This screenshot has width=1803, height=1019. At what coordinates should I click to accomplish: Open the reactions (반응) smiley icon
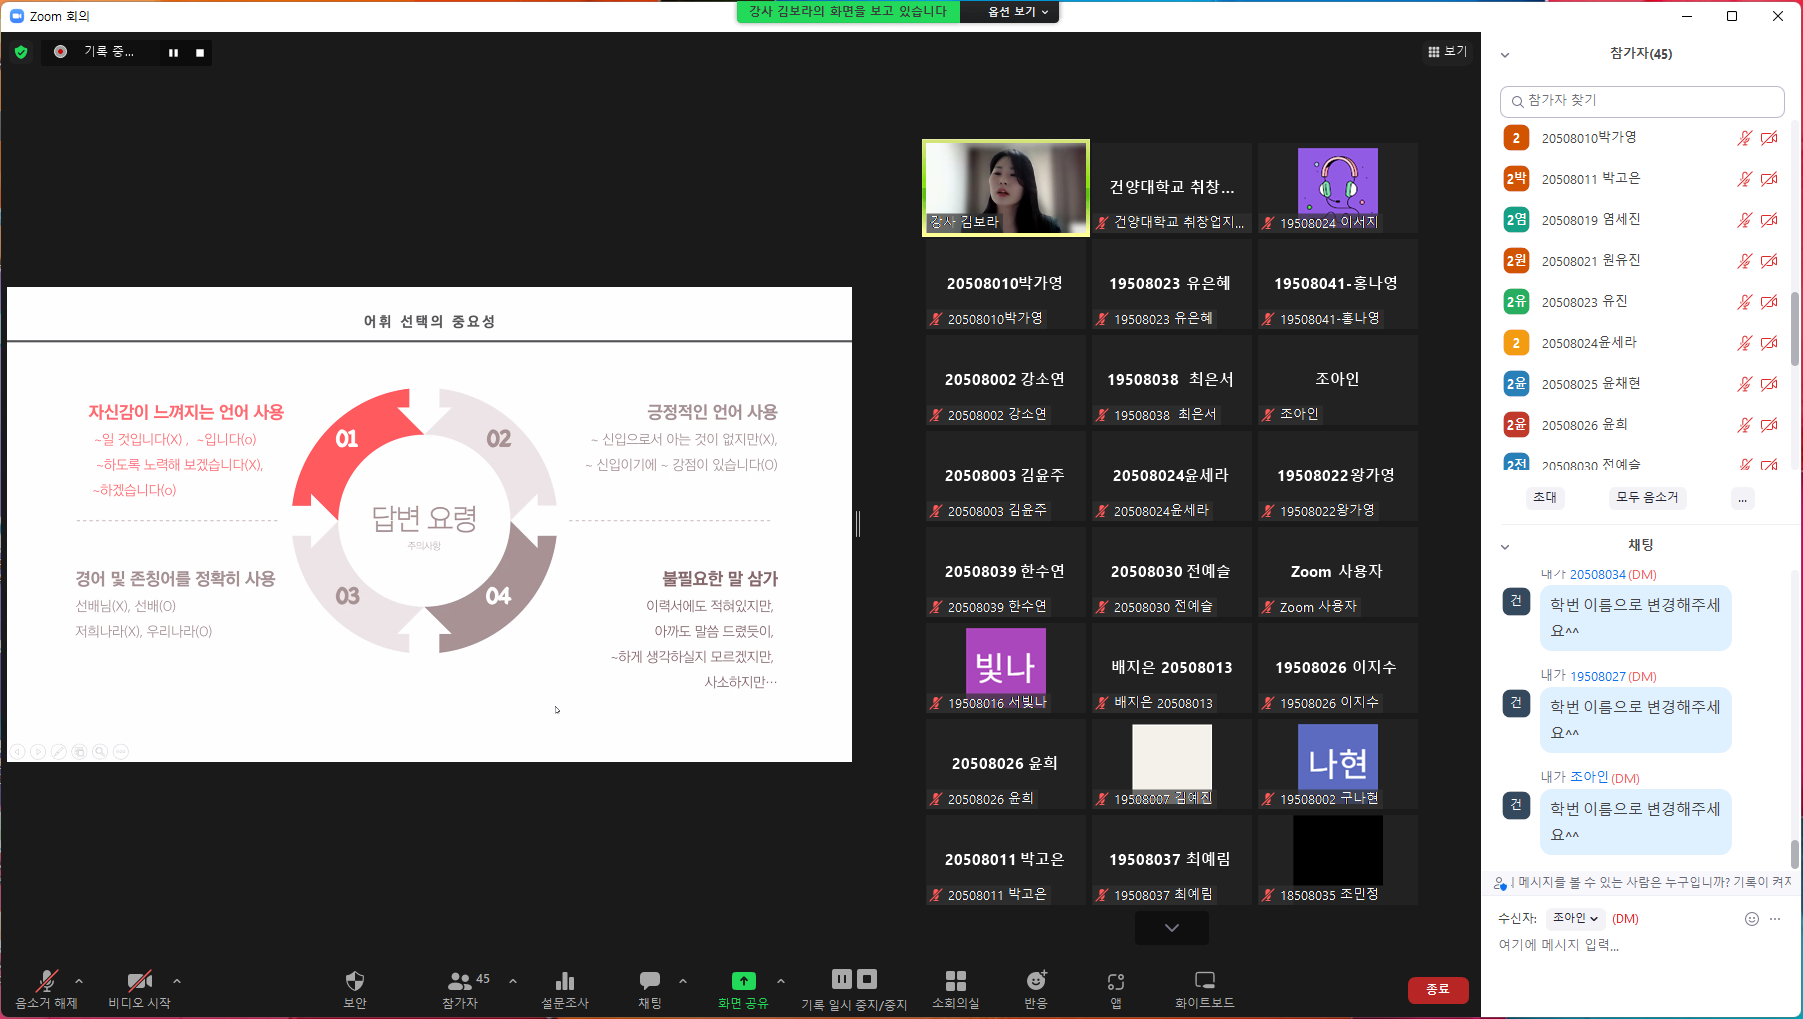1036,981
